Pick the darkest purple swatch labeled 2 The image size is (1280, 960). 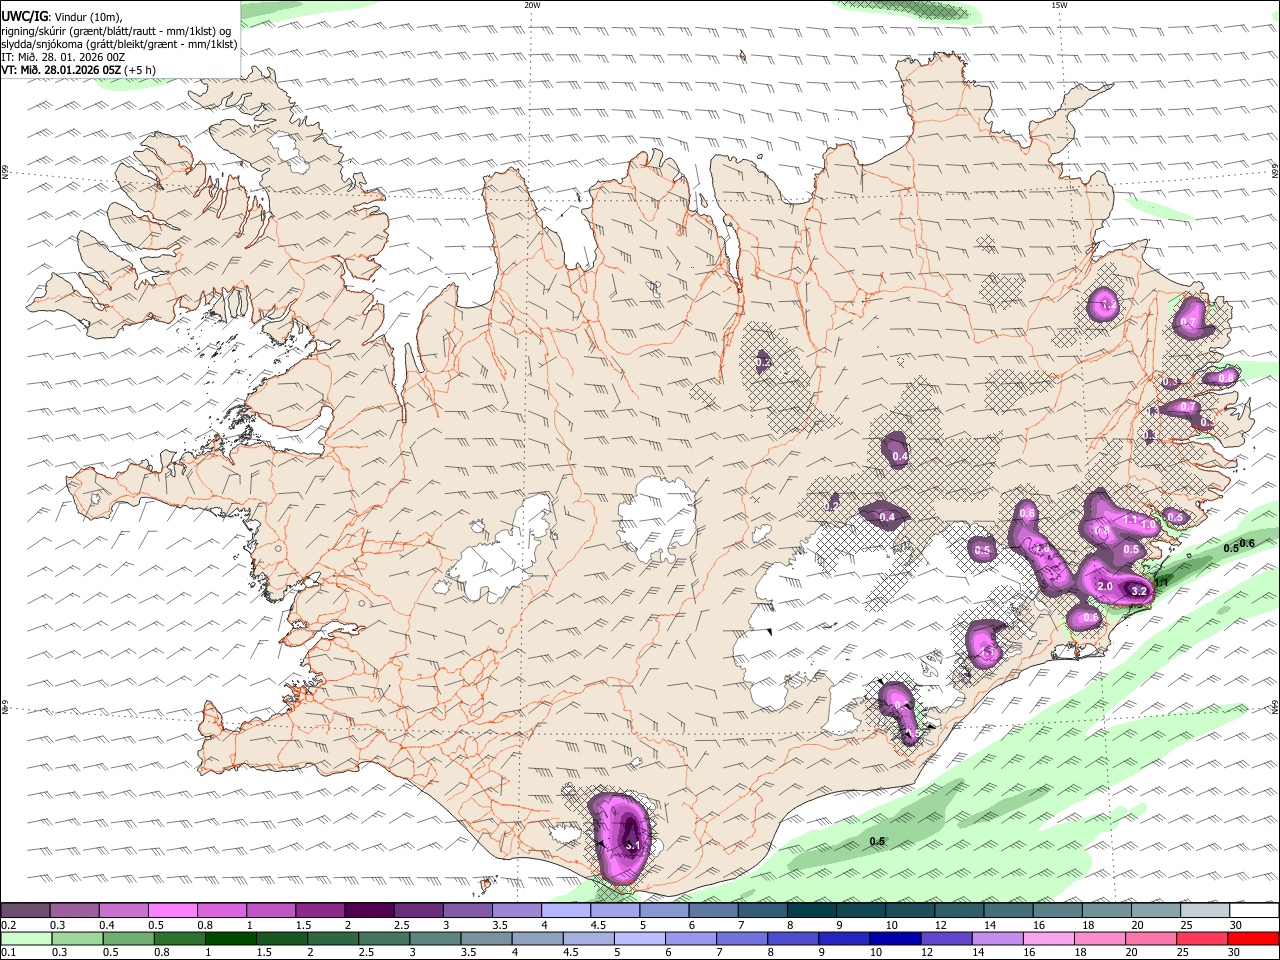(x=369, y=911)
